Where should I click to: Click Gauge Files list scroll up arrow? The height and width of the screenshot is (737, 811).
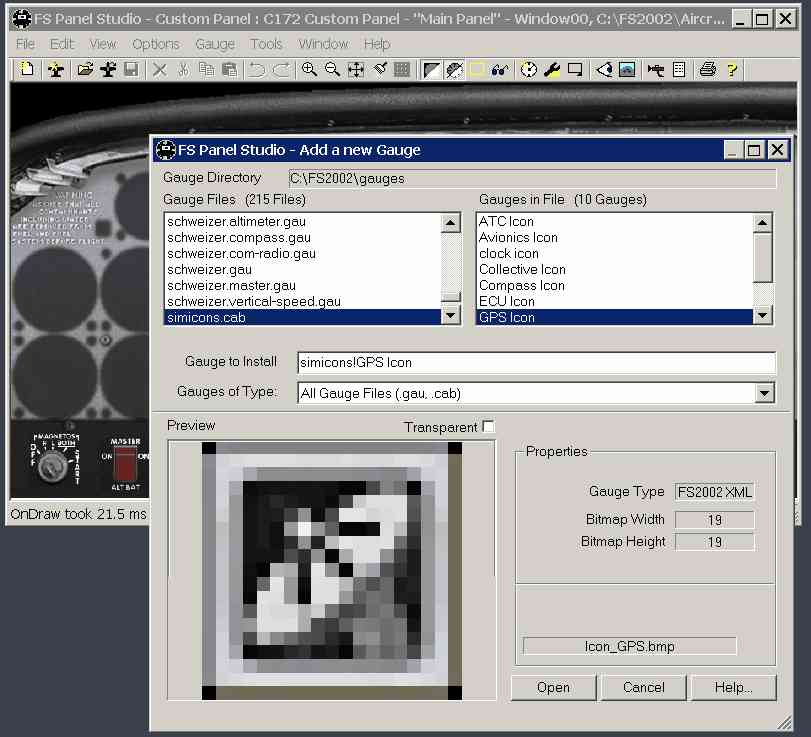(x=451, y=223)
